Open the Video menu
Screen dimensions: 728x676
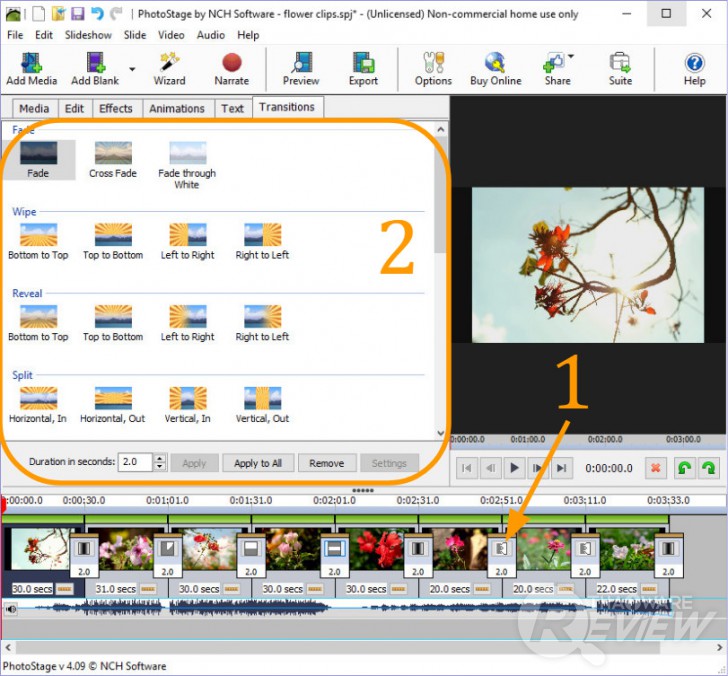click(171, 35)
